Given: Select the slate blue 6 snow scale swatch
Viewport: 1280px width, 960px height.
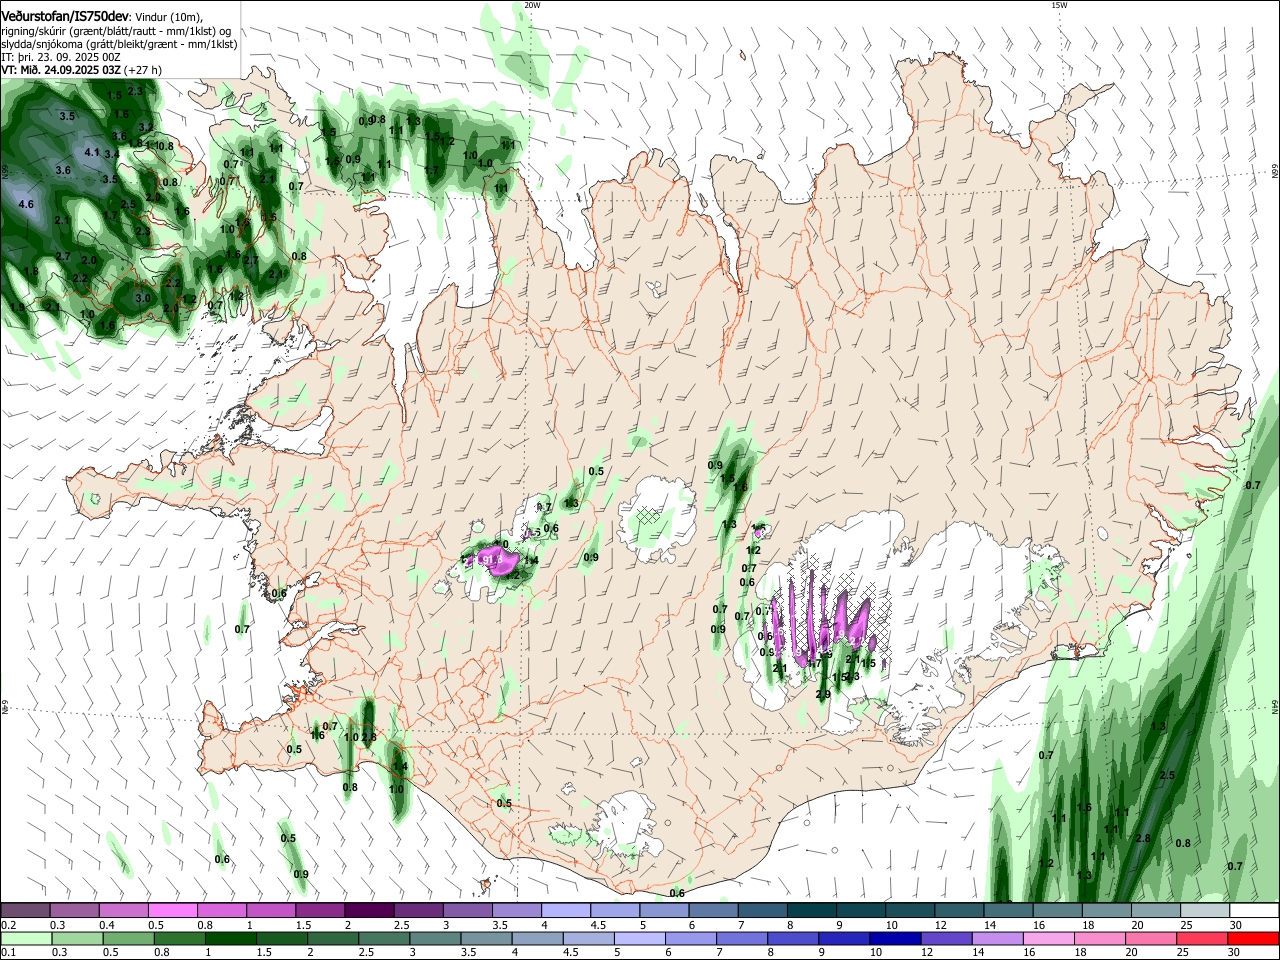Looking at the screenshot, I should click(x=713, y=911).
